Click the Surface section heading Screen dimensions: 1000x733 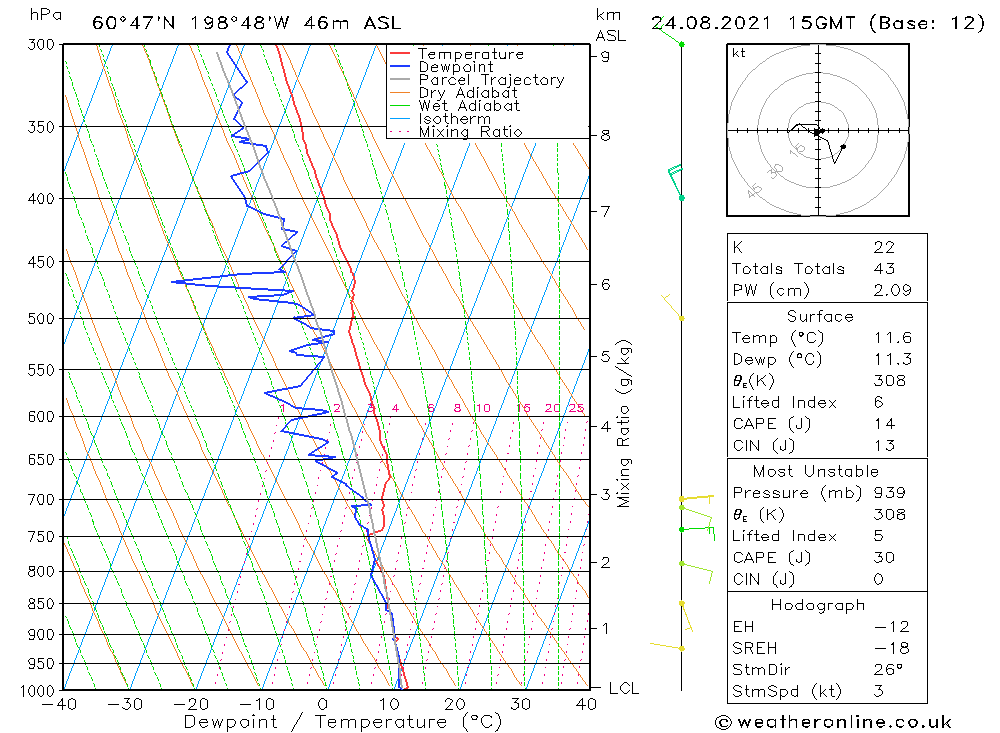click(820, 316)
